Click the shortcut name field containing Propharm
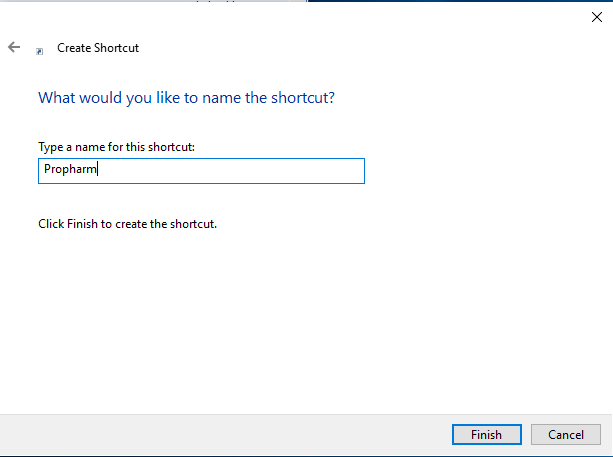This screenshot has width=613, height=457. coord(201,171)
